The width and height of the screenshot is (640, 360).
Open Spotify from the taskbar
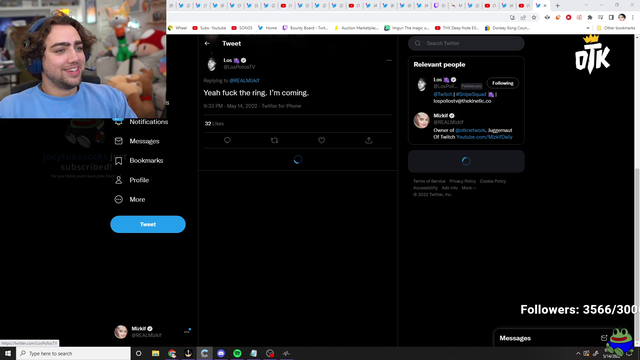237,353
